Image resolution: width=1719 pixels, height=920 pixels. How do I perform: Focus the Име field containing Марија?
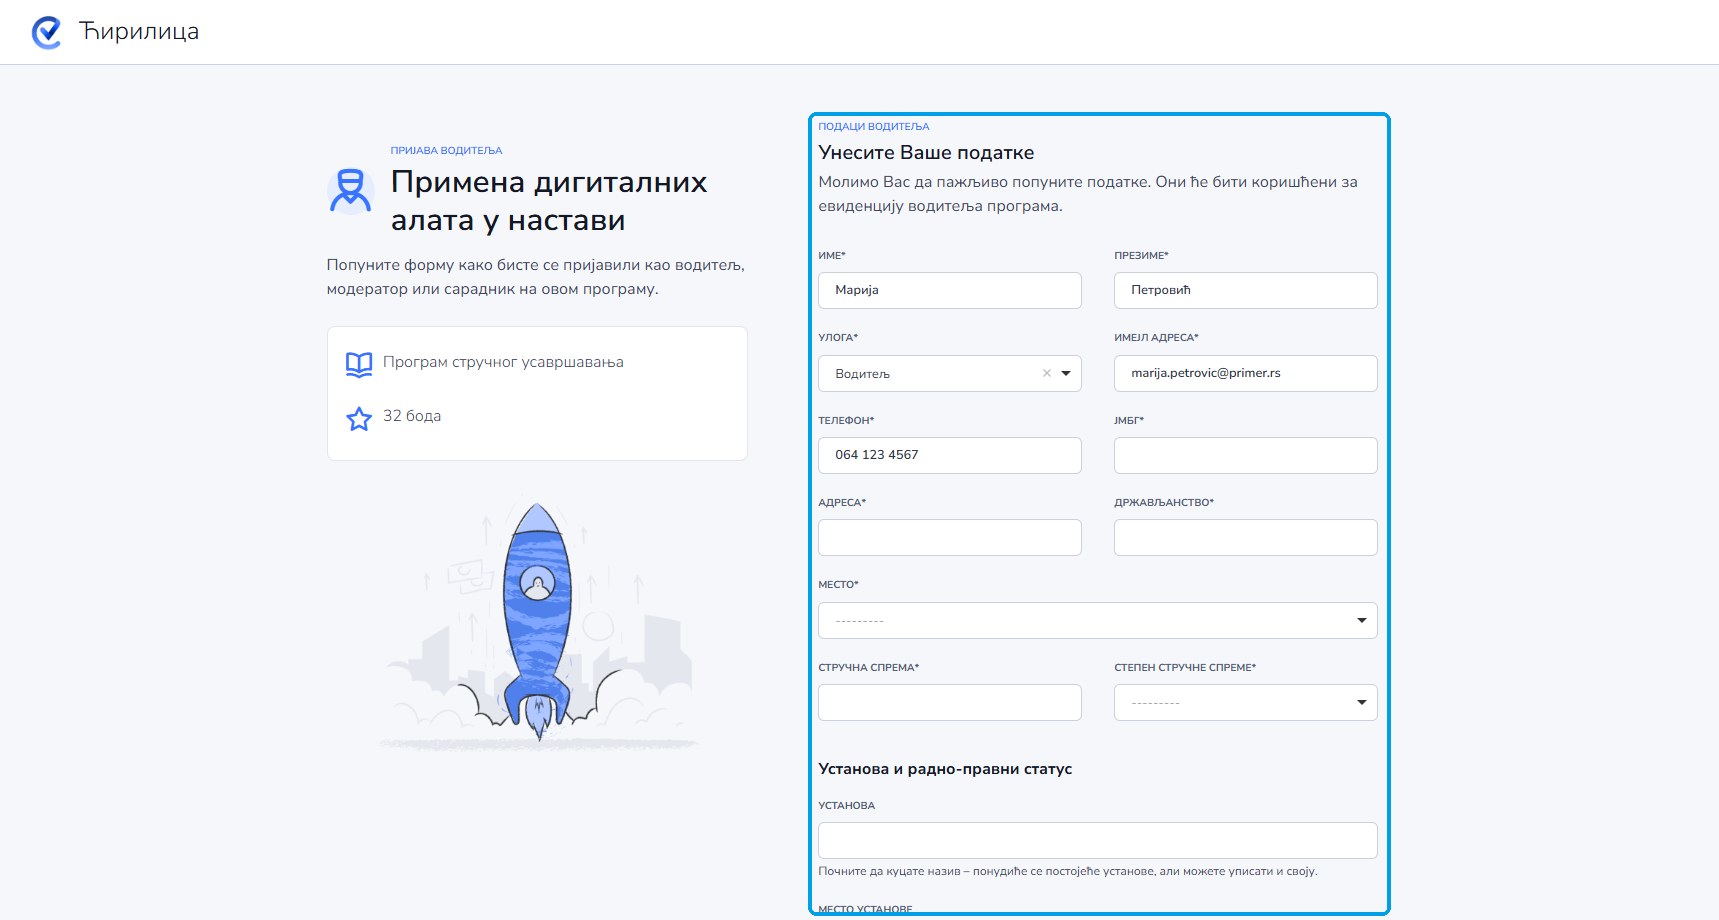pos(949,290)
